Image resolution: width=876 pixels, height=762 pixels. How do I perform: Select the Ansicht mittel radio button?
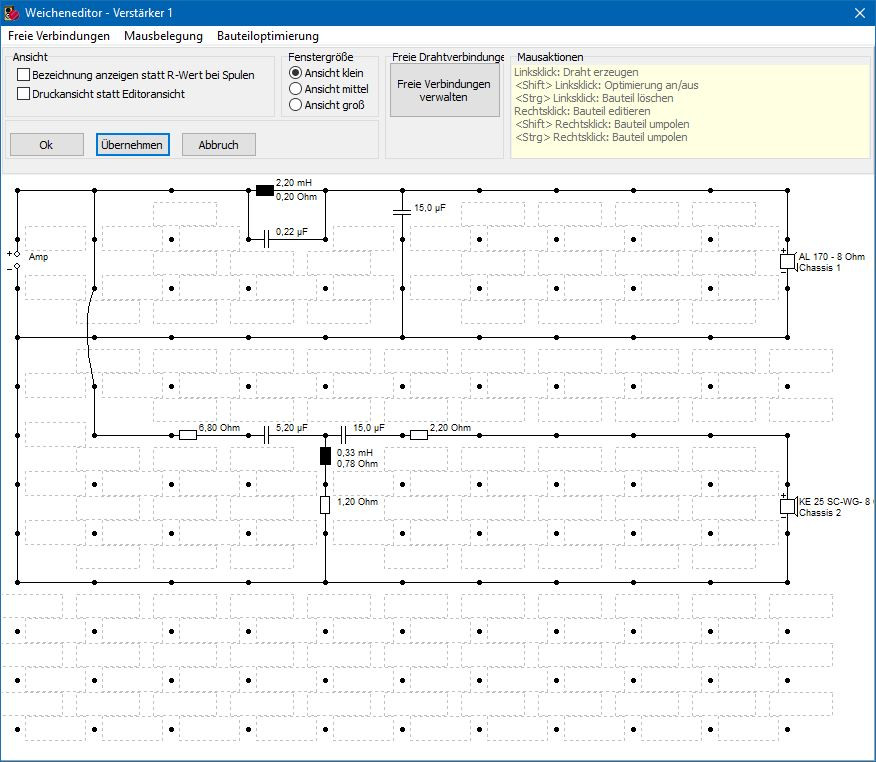coord(295,89)
